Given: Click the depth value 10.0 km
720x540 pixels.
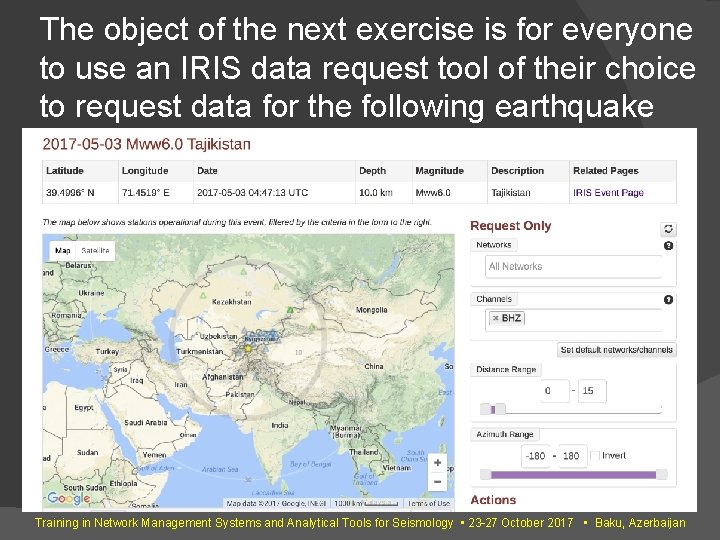Looking at the screenshot, I should (x=376, y=192).
